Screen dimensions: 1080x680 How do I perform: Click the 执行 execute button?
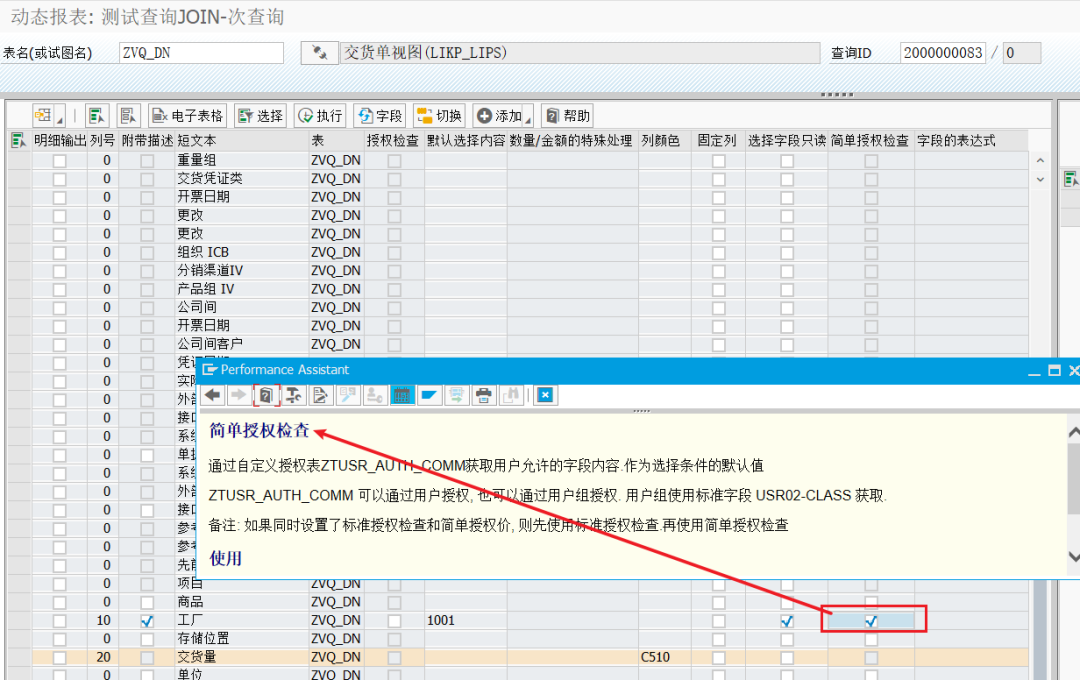pos(320,116)
